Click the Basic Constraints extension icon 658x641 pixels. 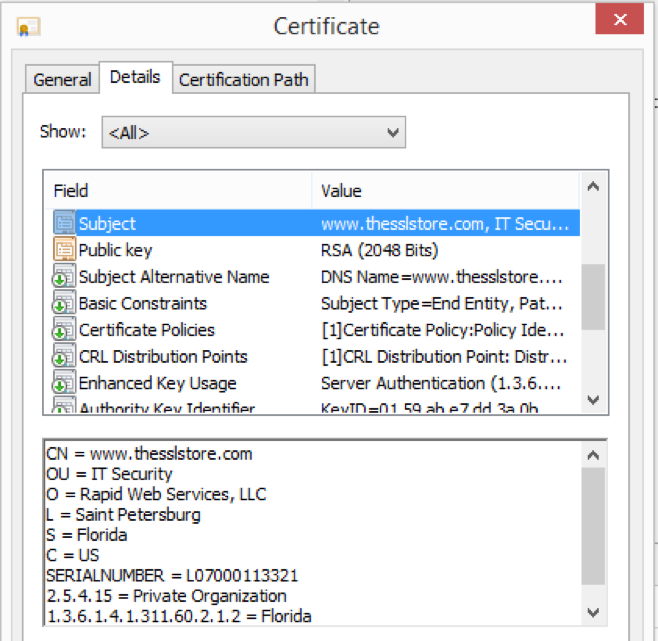click(x=64, y=302)
